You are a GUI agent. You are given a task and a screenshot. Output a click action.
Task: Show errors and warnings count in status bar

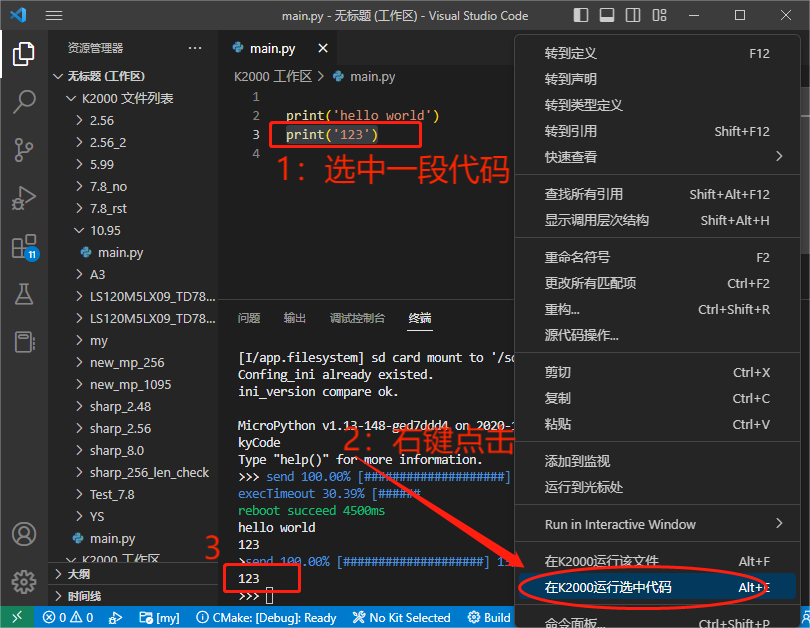coord(68,617)
